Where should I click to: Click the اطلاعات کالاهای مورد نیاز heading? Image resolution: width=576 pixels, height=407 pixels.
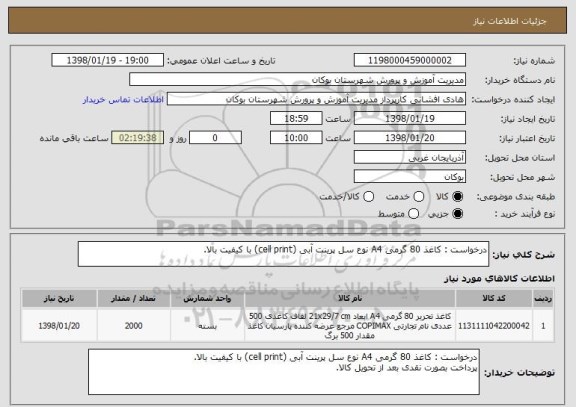click(x=499, y=279)
